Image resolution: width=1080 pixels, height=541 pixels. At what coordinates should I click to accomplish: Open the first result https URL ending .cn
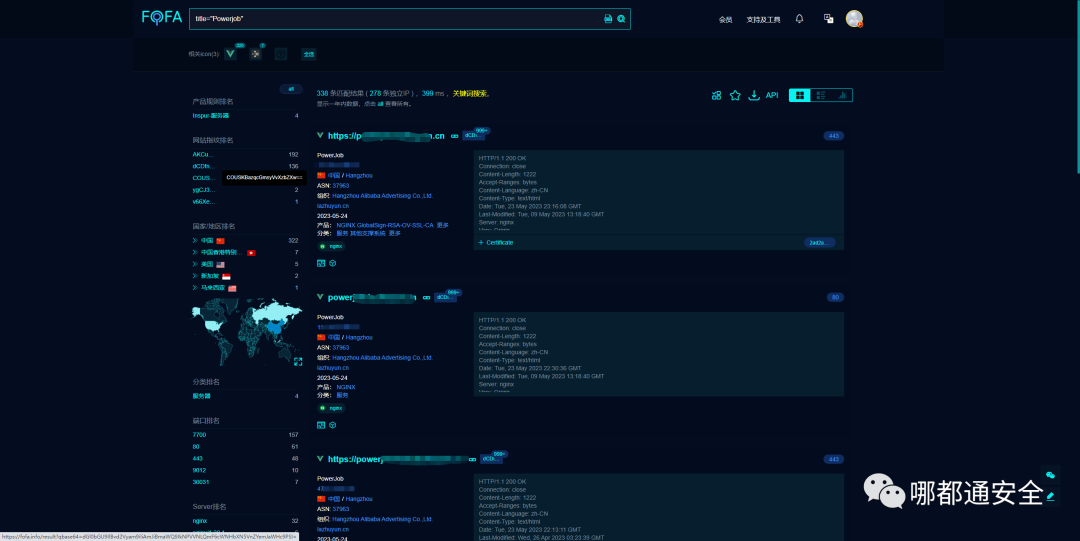click(386, 136)
